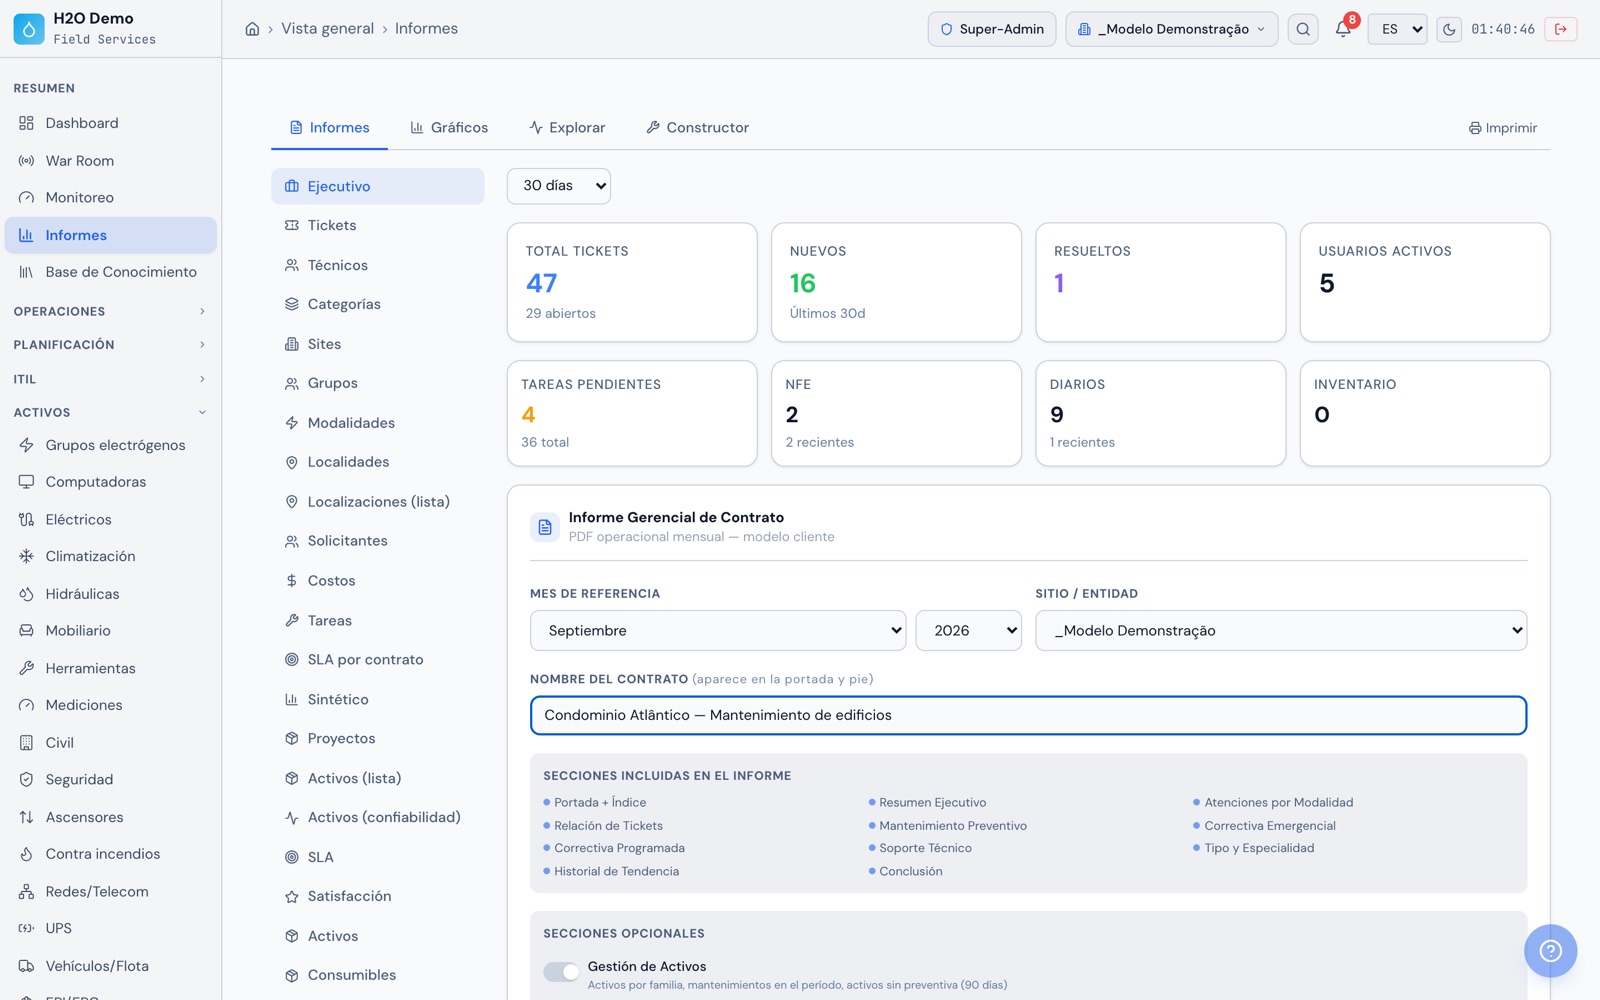Open Hidráulicas assets
The width and height of the screenshot is (1600, 1000).
pyautogui.click(x=111, y=594)
